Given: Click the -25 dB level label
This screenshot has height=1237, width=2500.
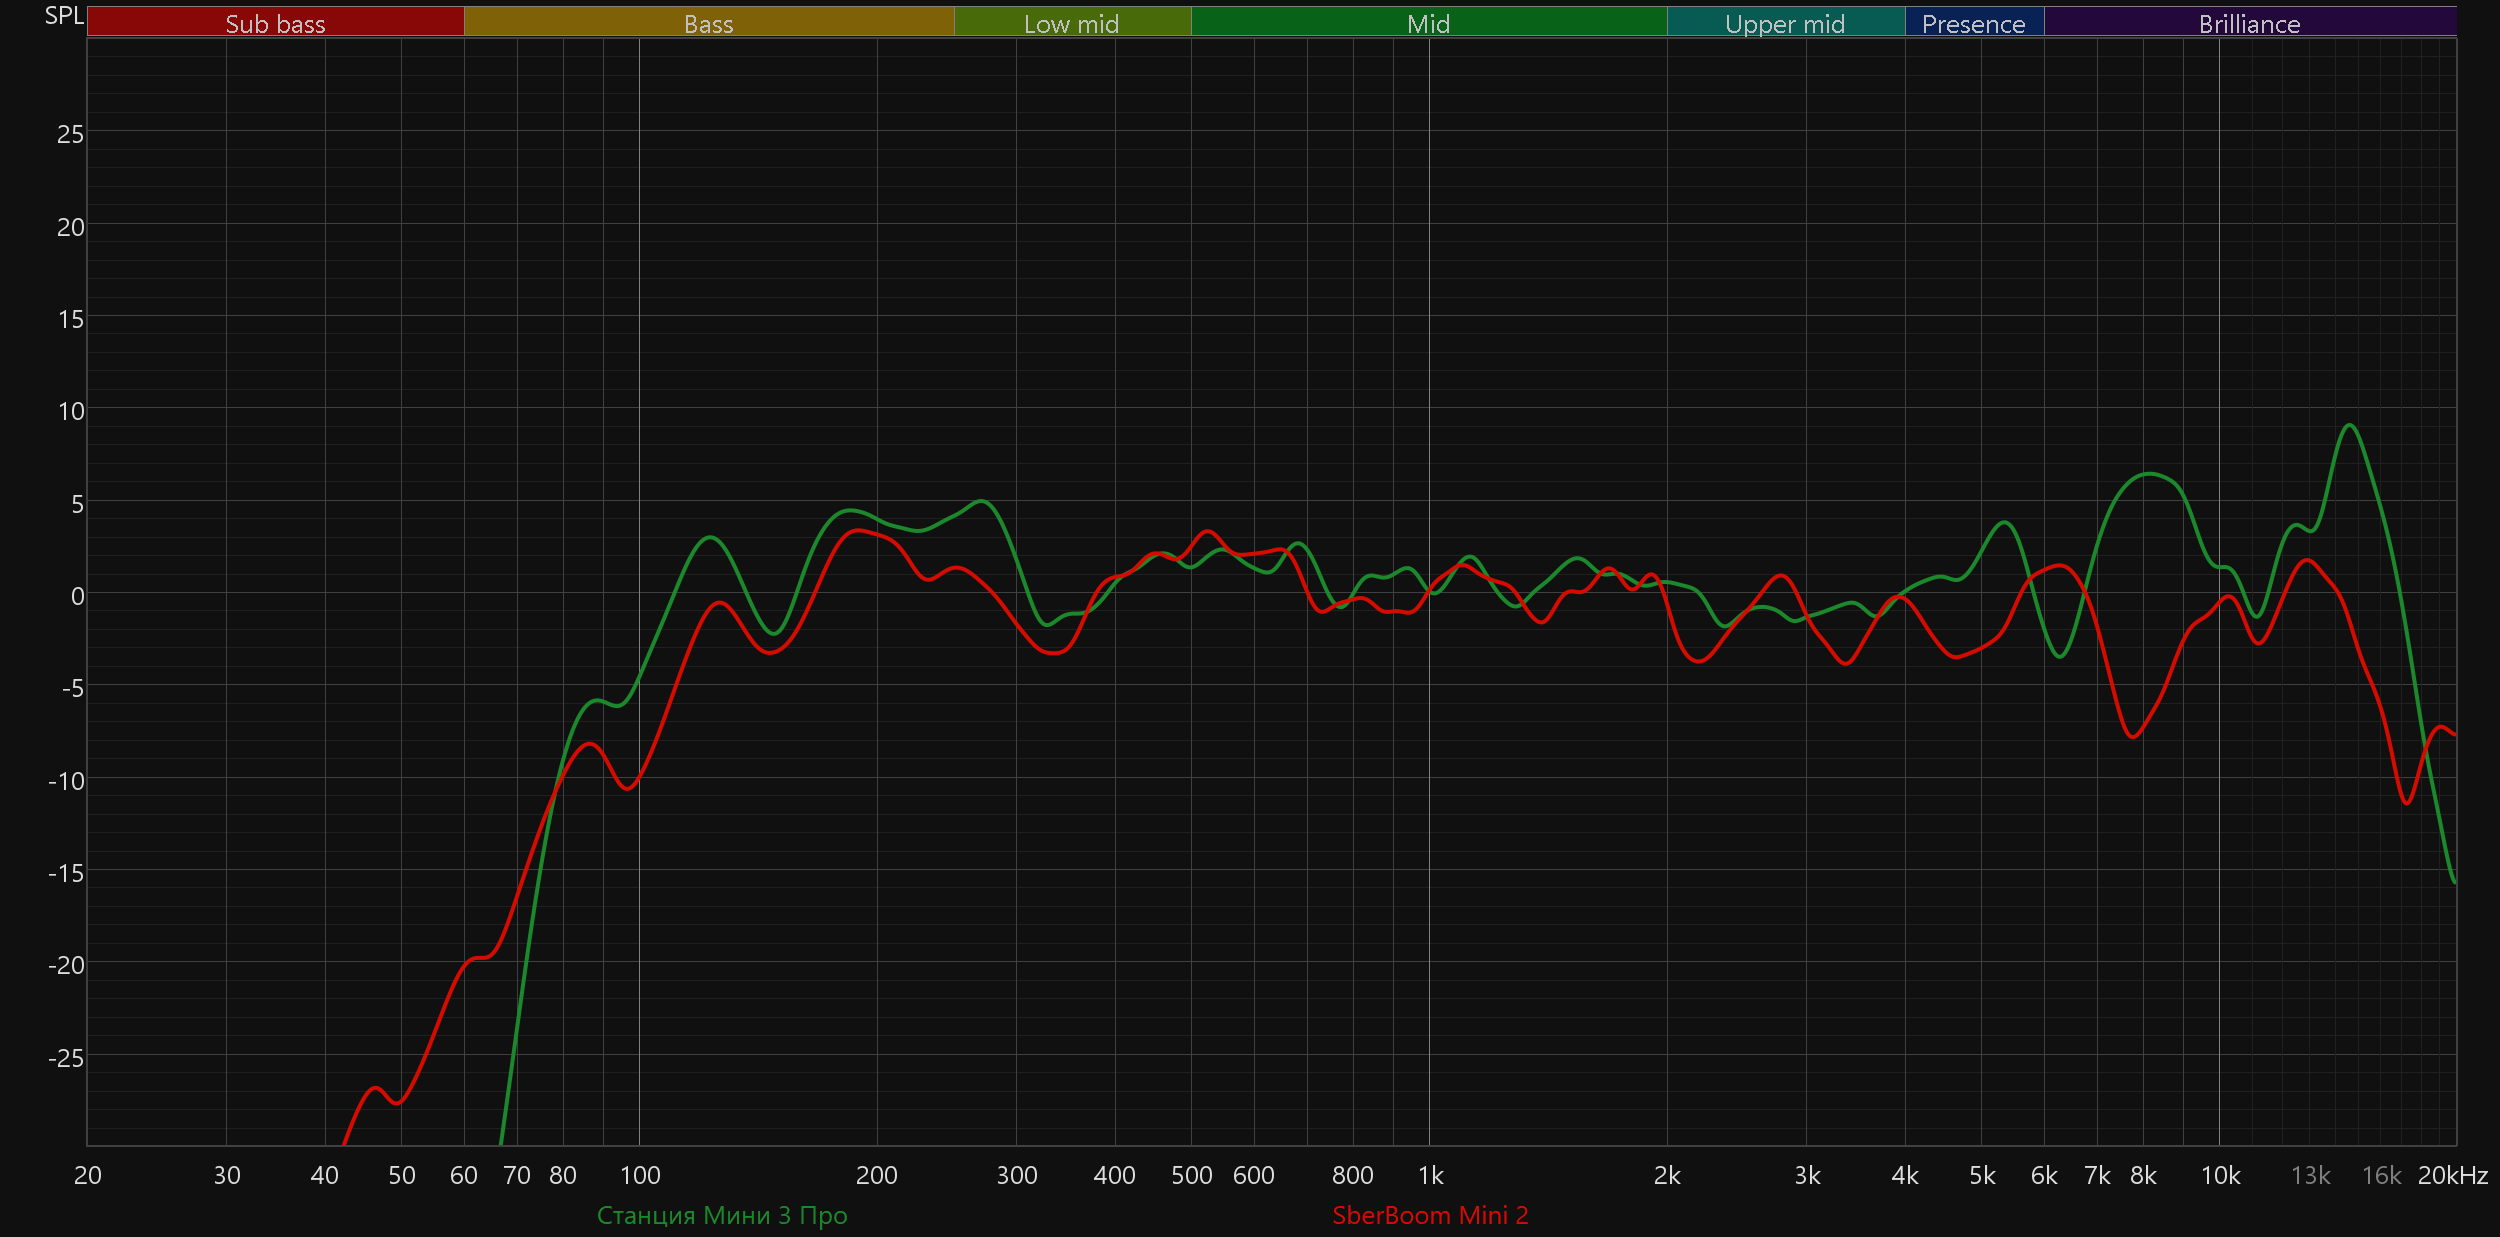Looking at the screenshot, I should (66, 1058).
